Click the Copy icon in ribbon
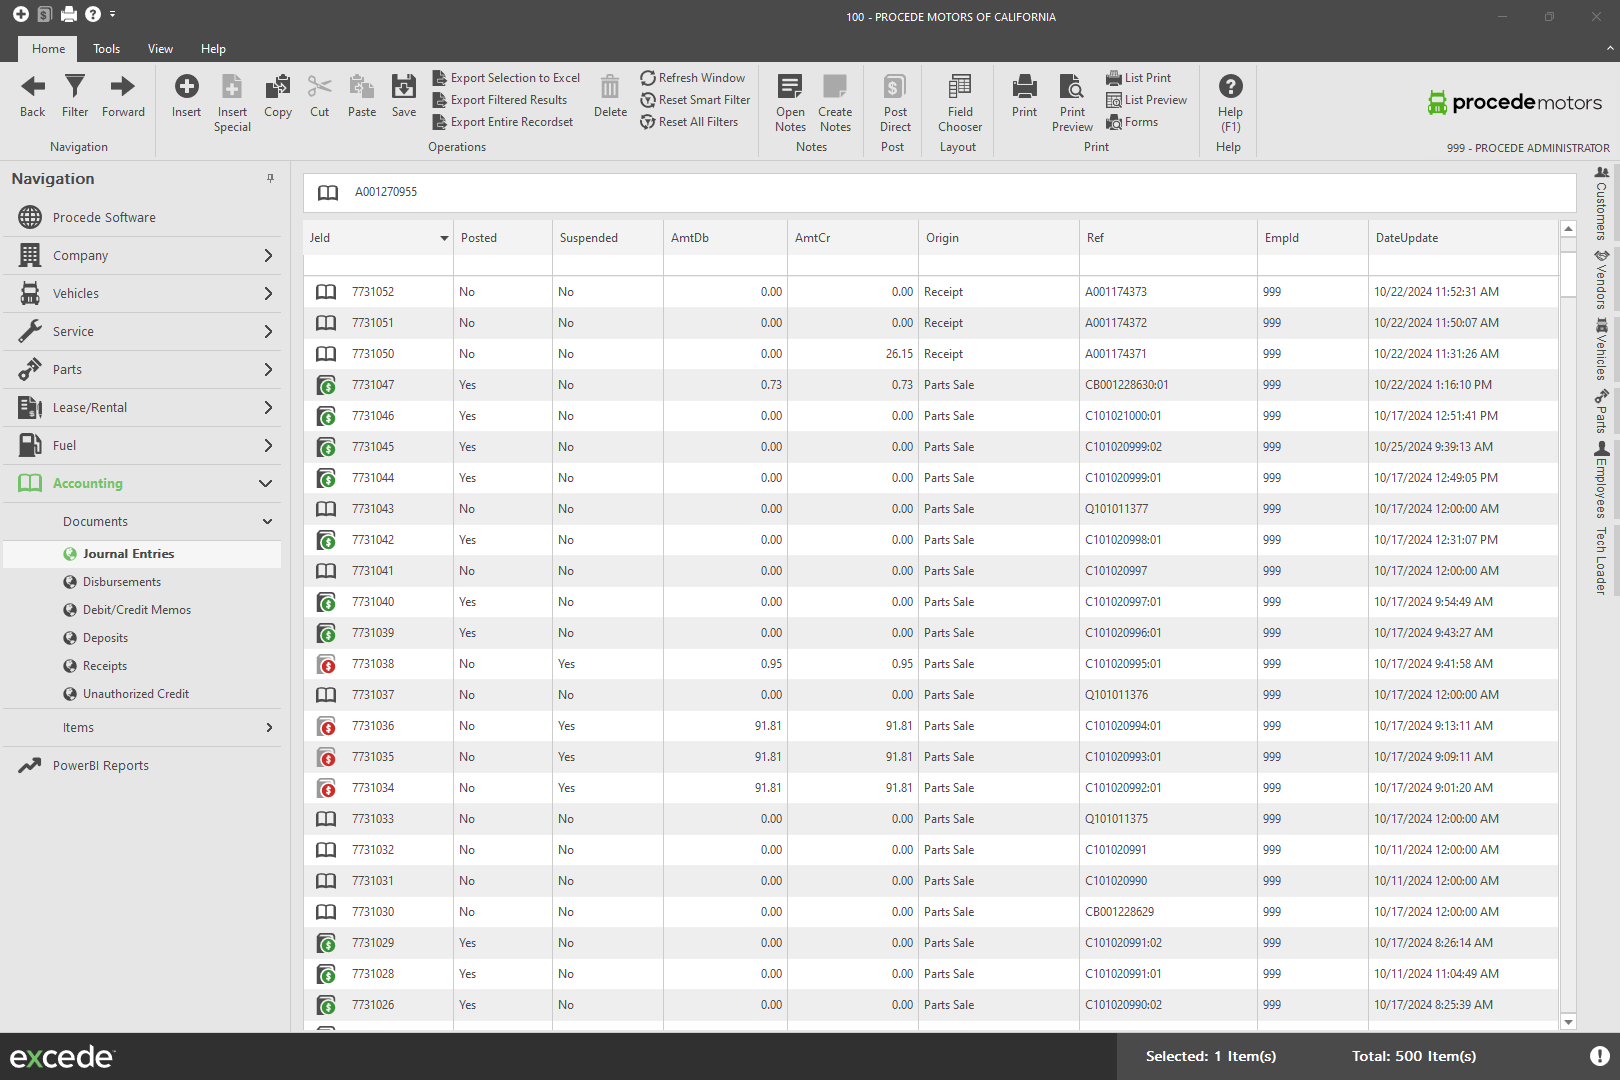This screenshot has height=1080, width=1620. [278, 87]
